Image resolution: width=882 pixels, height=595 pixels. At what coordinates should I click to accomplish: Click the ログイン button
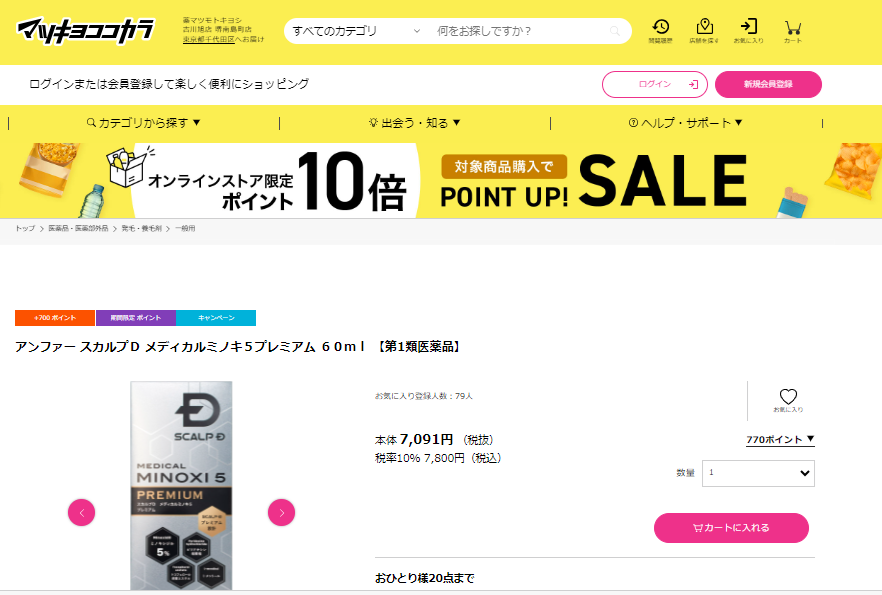[x=655, y=84]
